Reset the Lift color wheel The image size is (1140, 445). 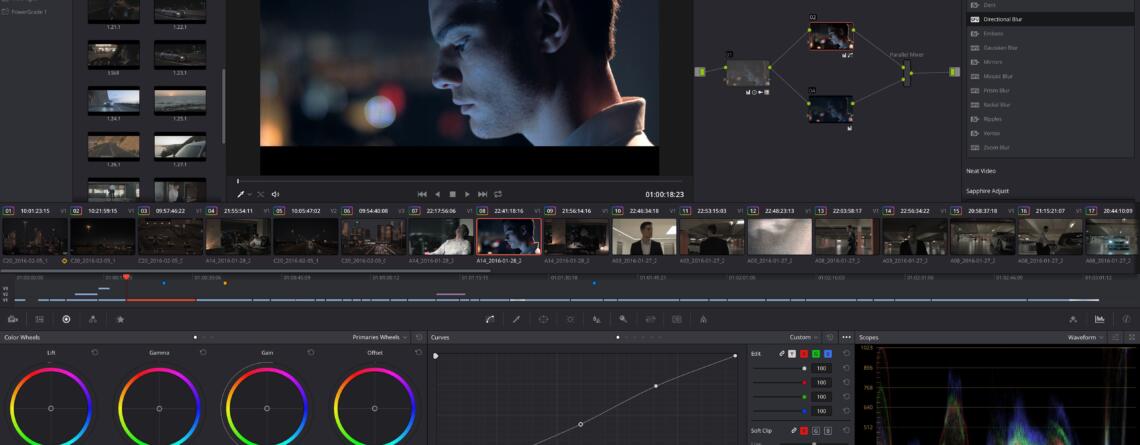pyautogui.click(x=95, y=352)
